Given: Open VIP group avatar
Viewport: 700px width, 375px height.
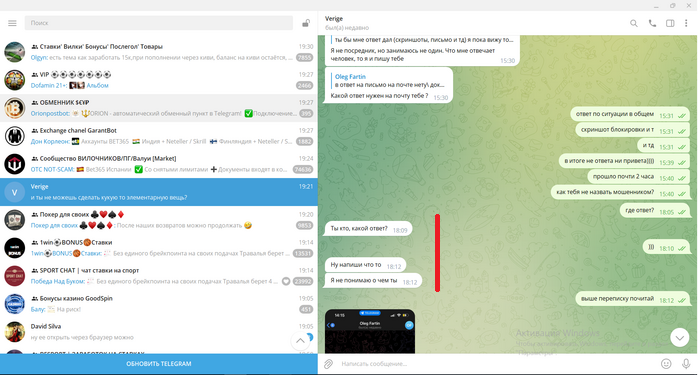Looking at the screenshot, I should pyautogui.click(x=15, y=80).
